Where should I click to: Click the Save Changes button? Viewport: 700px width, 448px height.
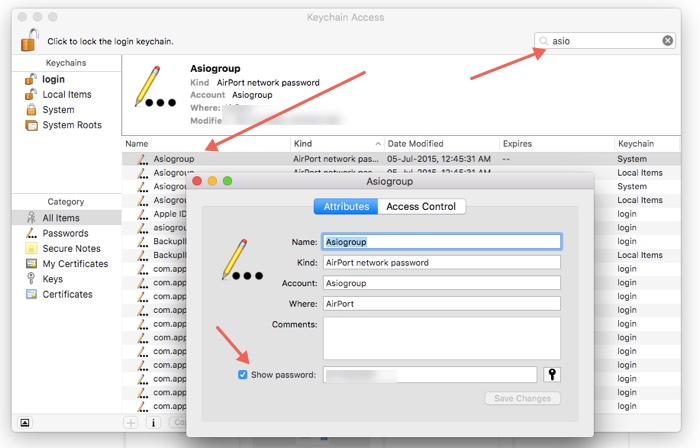[x=522, y=398]
